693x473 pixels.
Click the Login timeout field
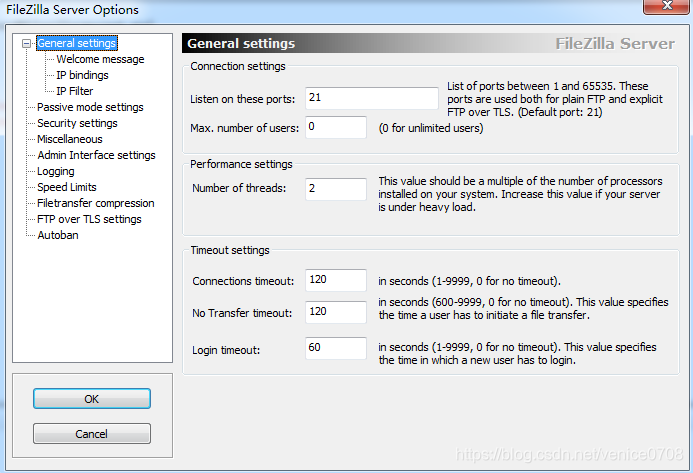point(336,348)
